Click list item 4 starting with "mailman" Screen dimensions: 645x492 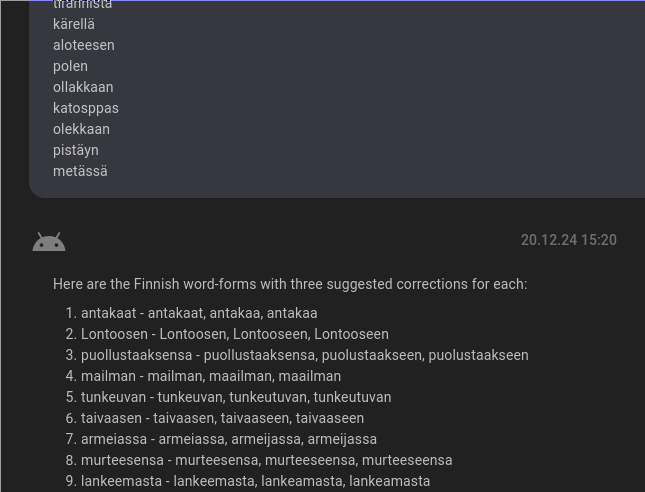tap(211, 376)
